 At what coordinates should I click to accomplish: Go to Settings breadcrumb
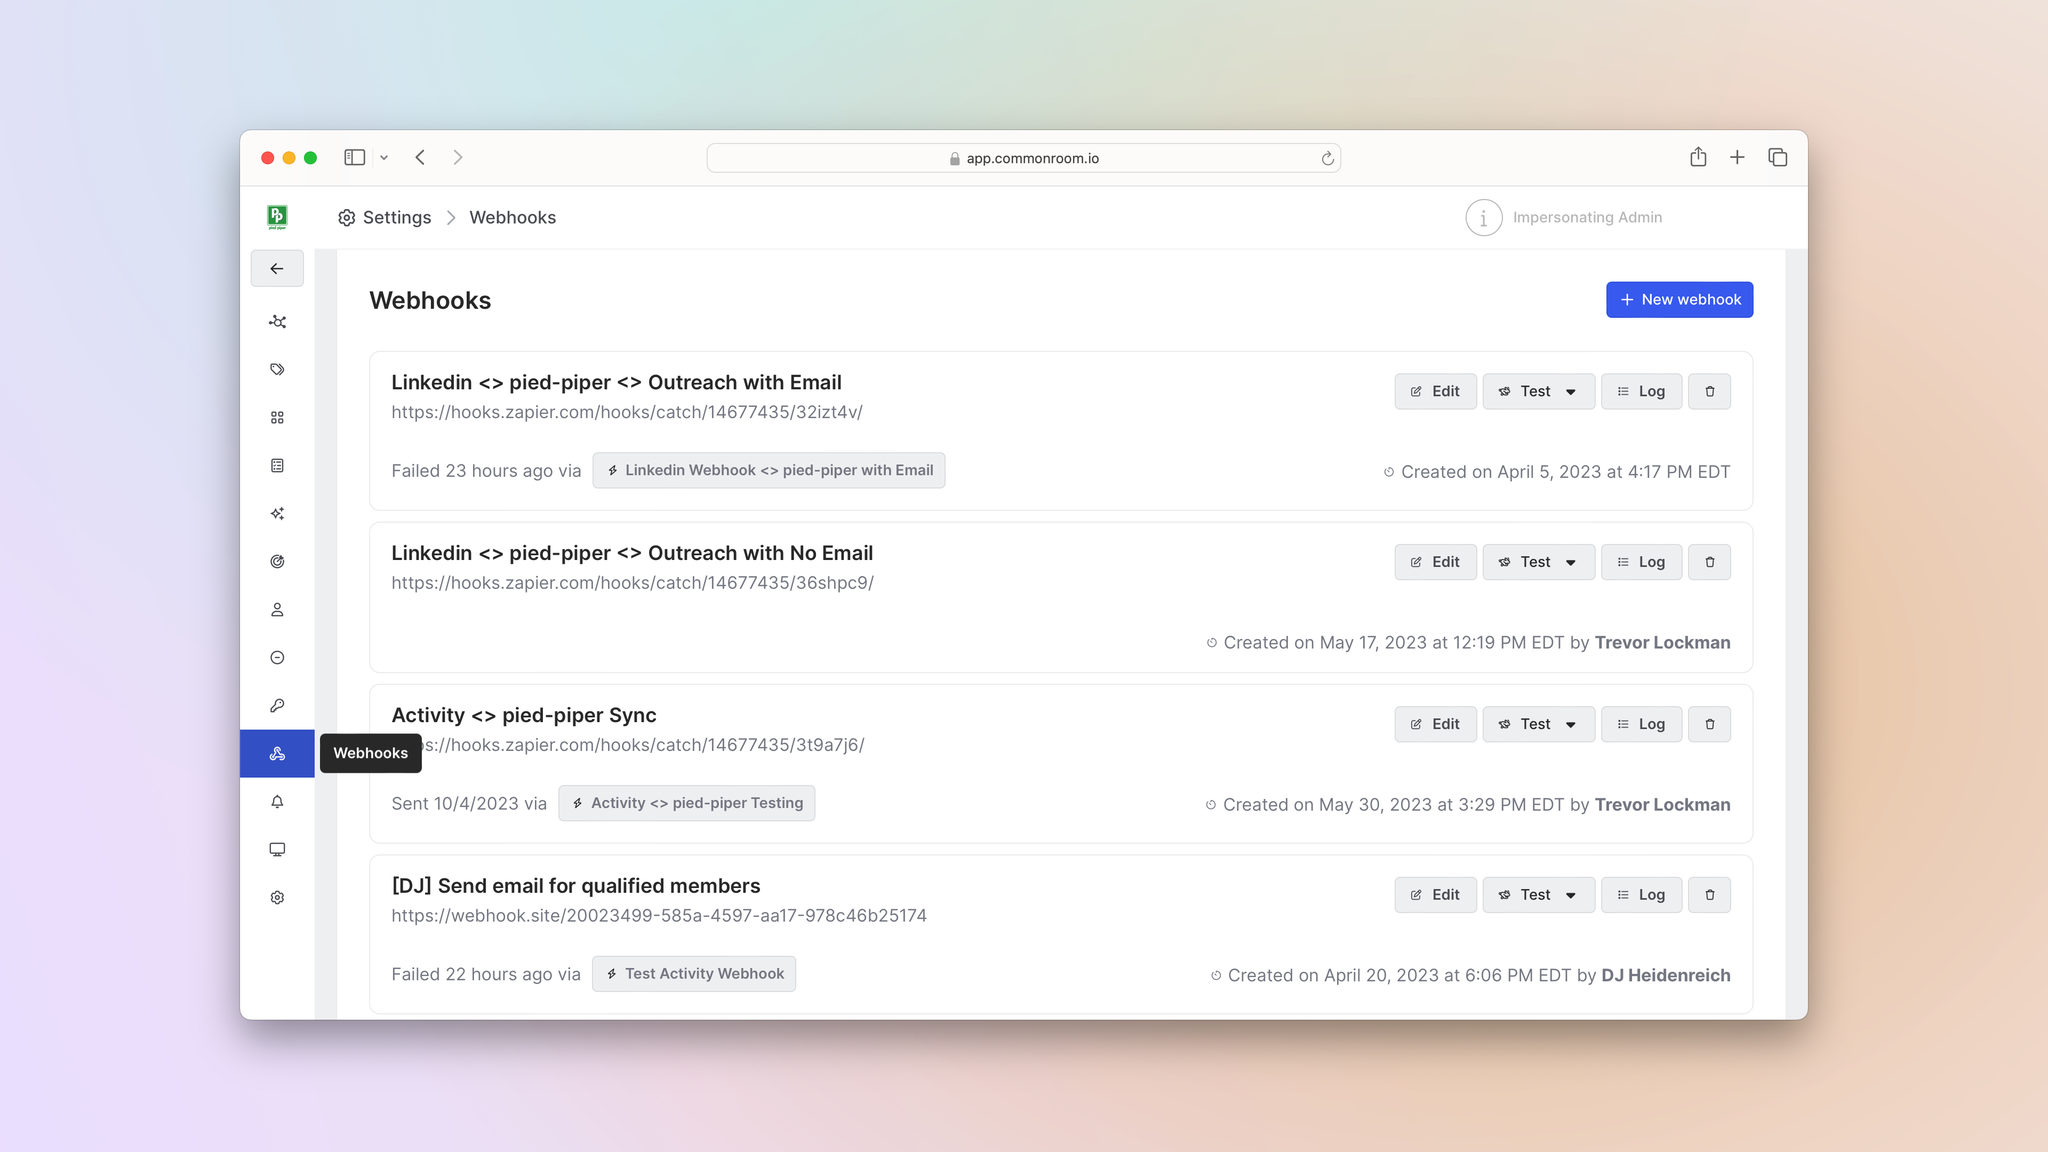coord(385,217)
